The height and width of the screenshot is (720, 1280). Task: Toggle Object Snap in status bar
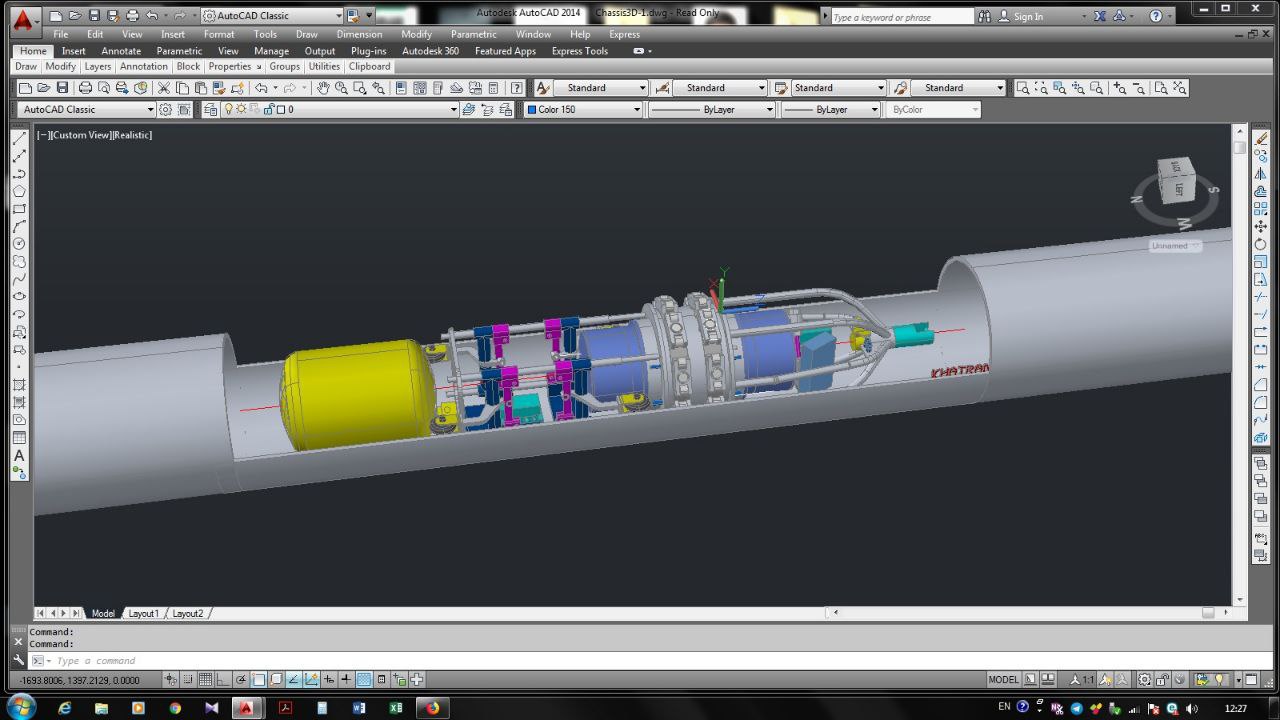[258, 680]
